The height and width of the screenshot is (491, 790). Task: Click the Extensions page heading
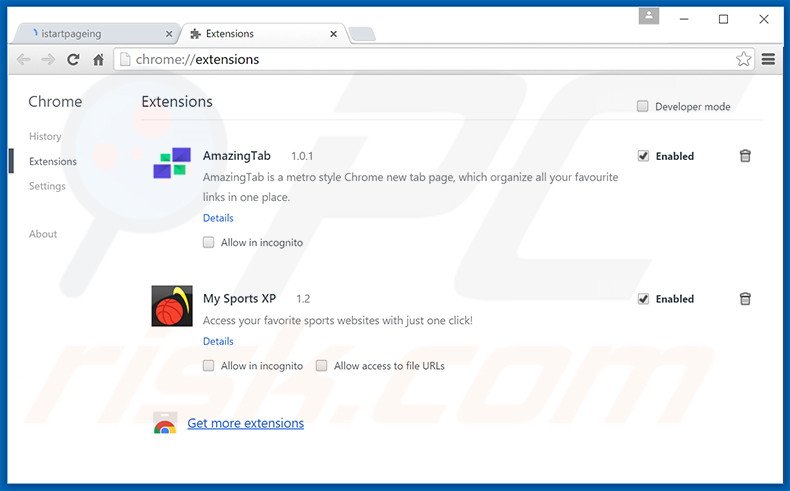pyautogui.click(x=177, y=102)
